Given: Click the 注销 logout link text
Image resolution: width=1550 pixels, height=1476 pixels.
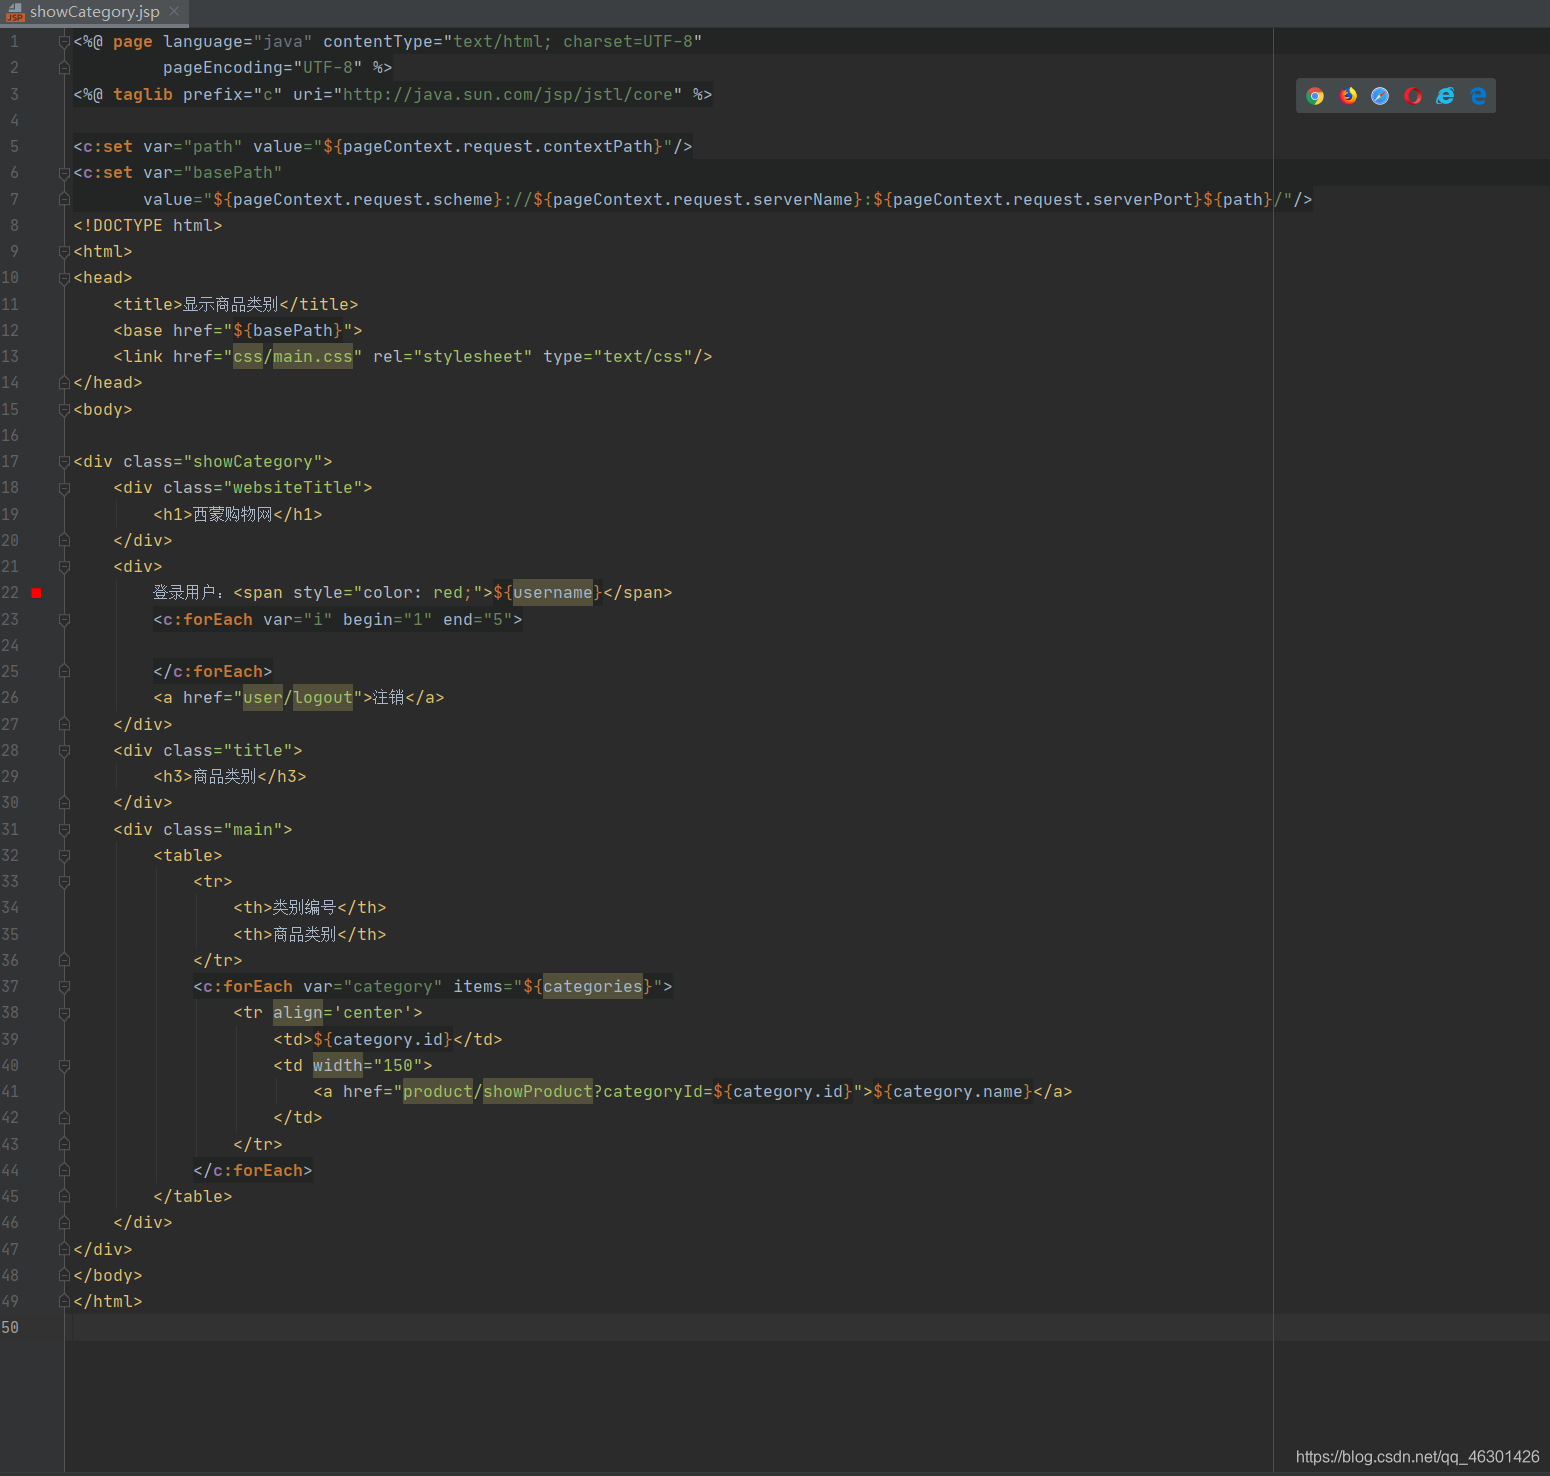Looking at the screenshot, I should pyautogui.click(x=389, y=698).
